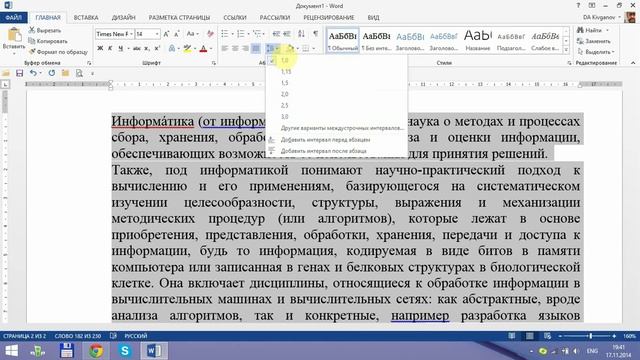Image resolution: width=640 pixels, height=360 pixels.
Task: Open print preview icon in quick access toolbar
Action: tap(79, 73)
